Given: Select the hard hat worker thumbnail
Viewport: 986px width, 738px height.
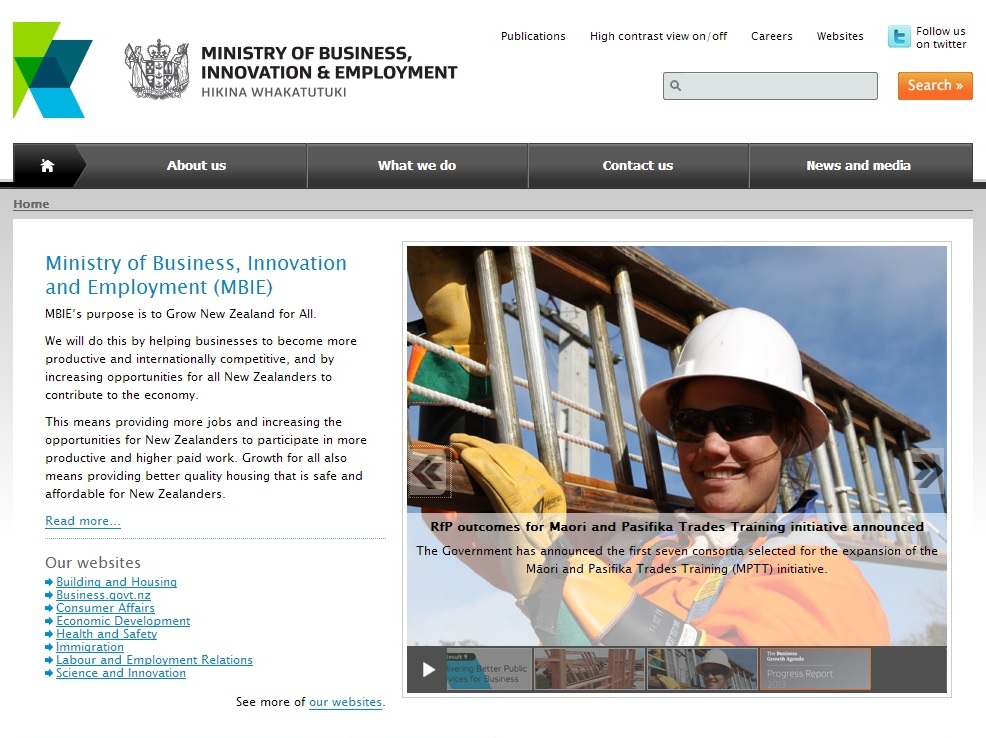Looking at the screenshot, I should point(702,669).
